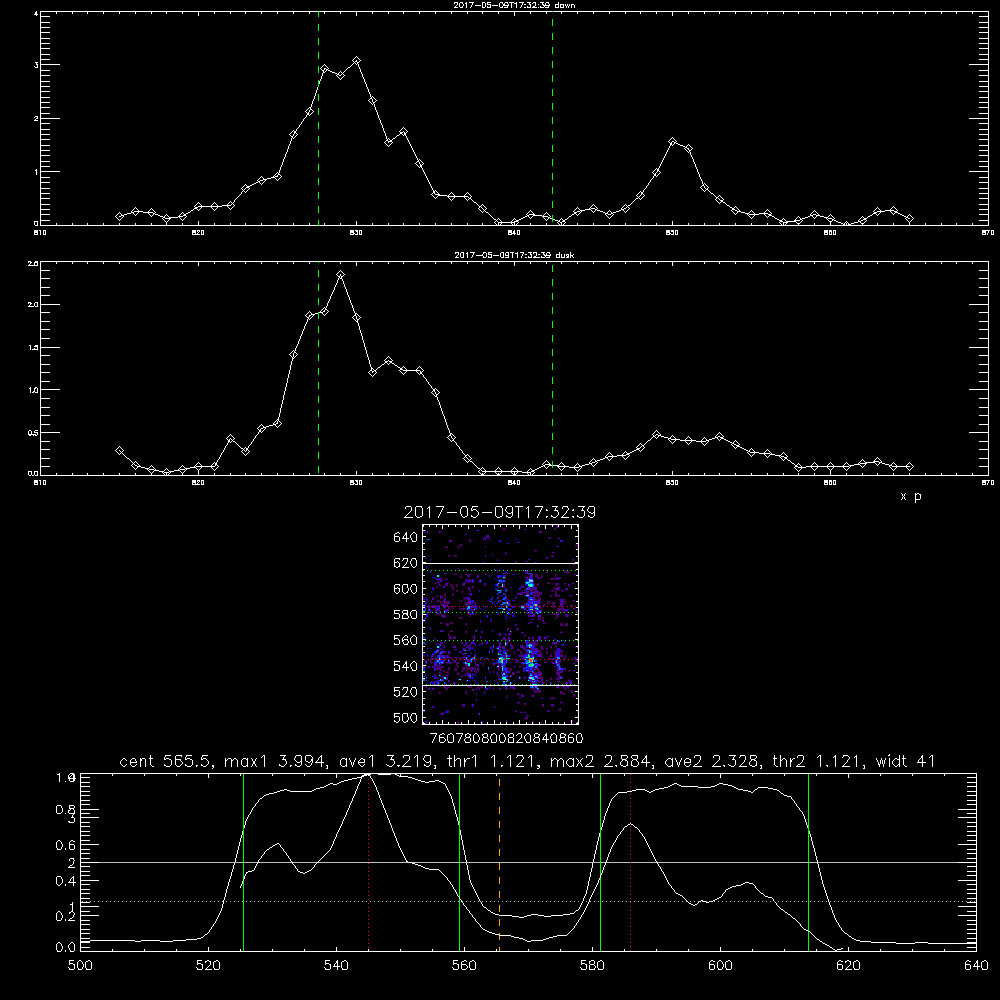Click the 'x p' axis label
The width and height of the screenshot is (1000, 1000).
[911, 496]
